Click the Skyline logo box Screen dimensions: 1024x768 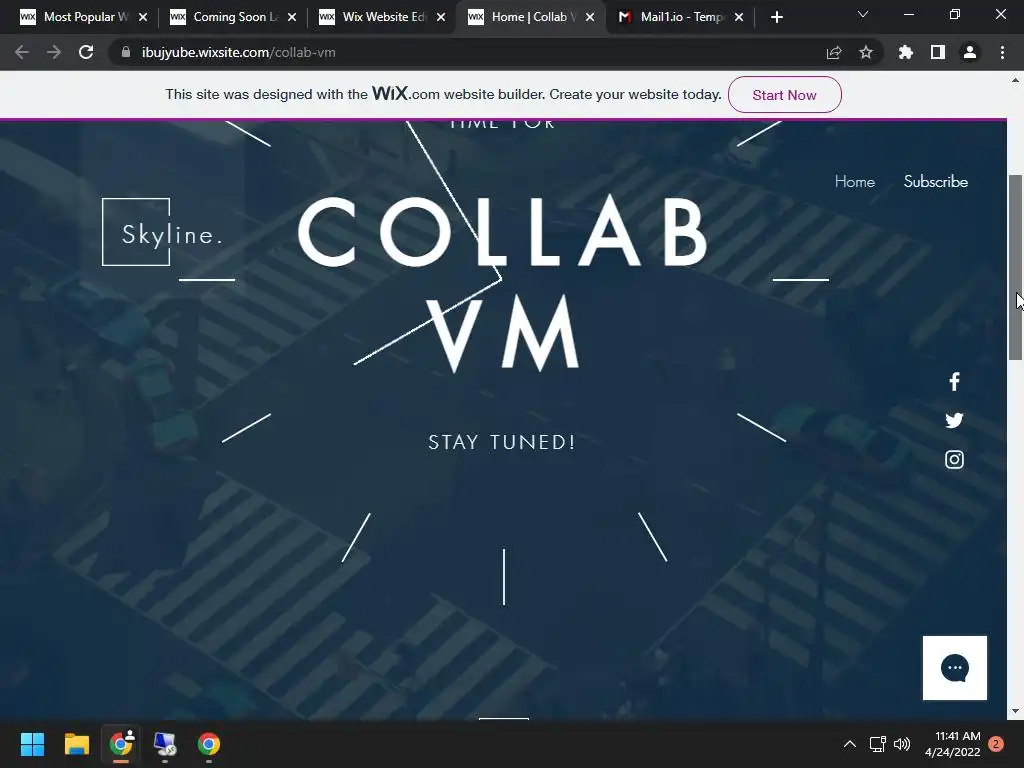tap(163, 232)
